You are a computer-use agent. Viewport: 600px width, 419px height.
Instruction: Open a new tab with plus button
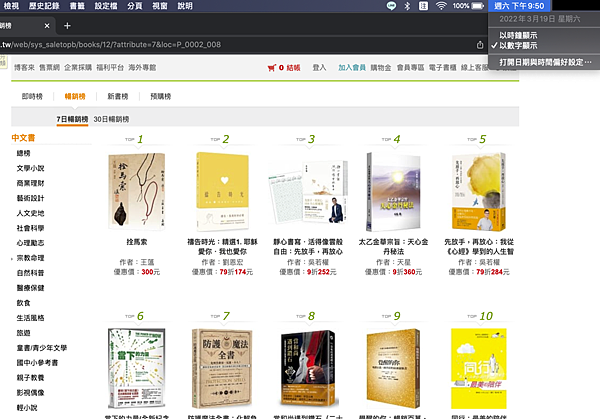[67, 26]
